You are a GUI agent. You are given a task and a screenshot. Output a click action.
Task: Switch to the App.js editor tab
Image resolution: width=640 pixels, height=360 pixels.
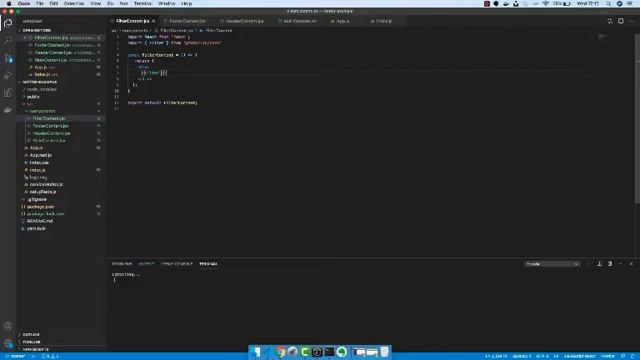(x=343, y=21)
